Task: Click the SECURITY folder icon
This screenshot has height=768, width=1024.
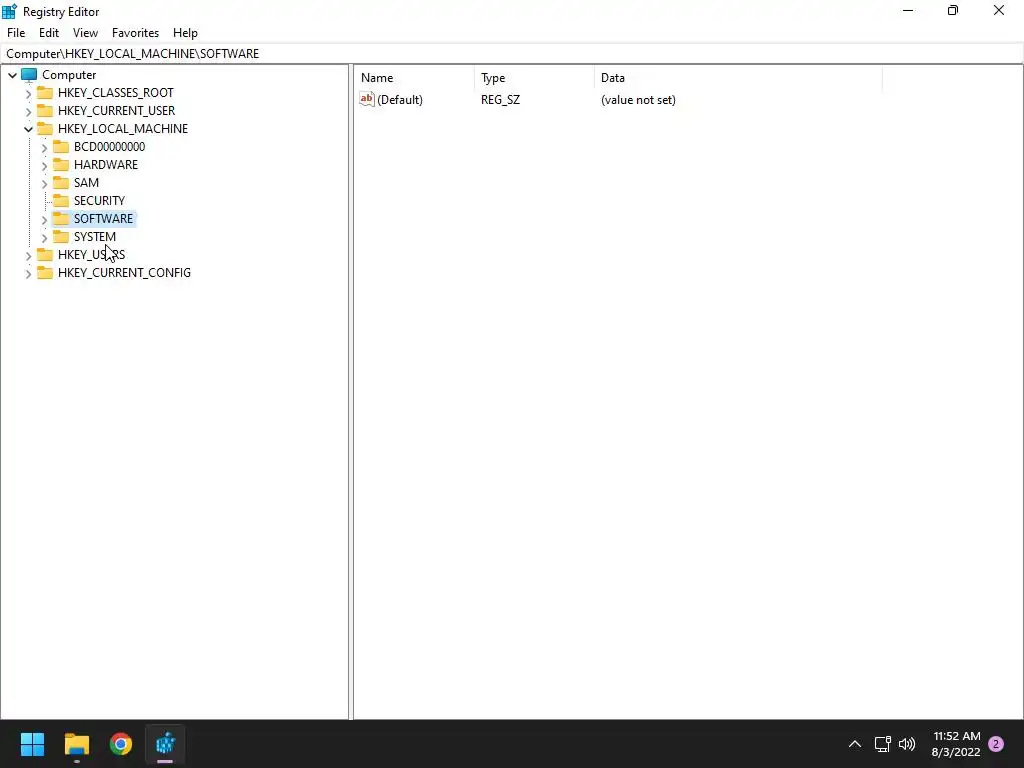Action: 61,200
